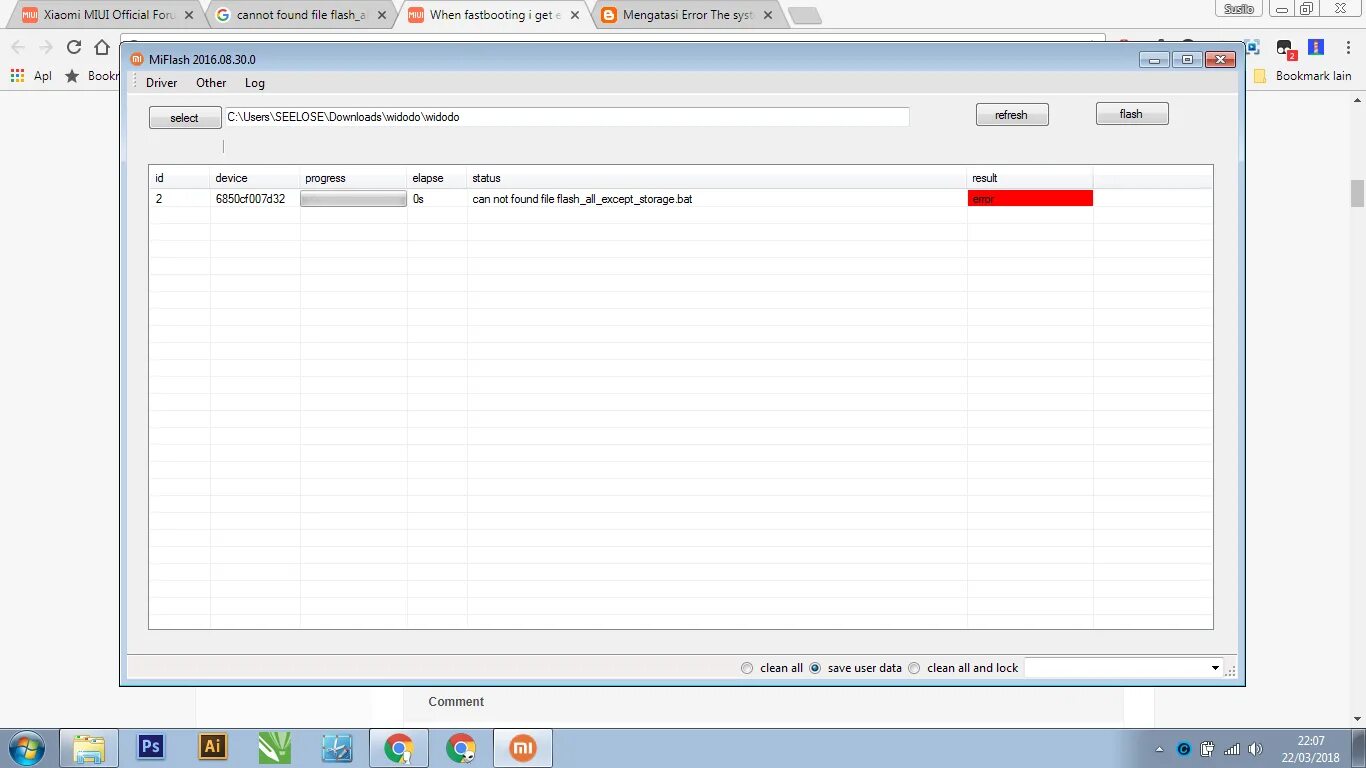The width and height of the screenshot is (1366, 768).
Task: Expand the script dropdown at bottom right
Action: pyautogui.click(x=1215, y=668)
